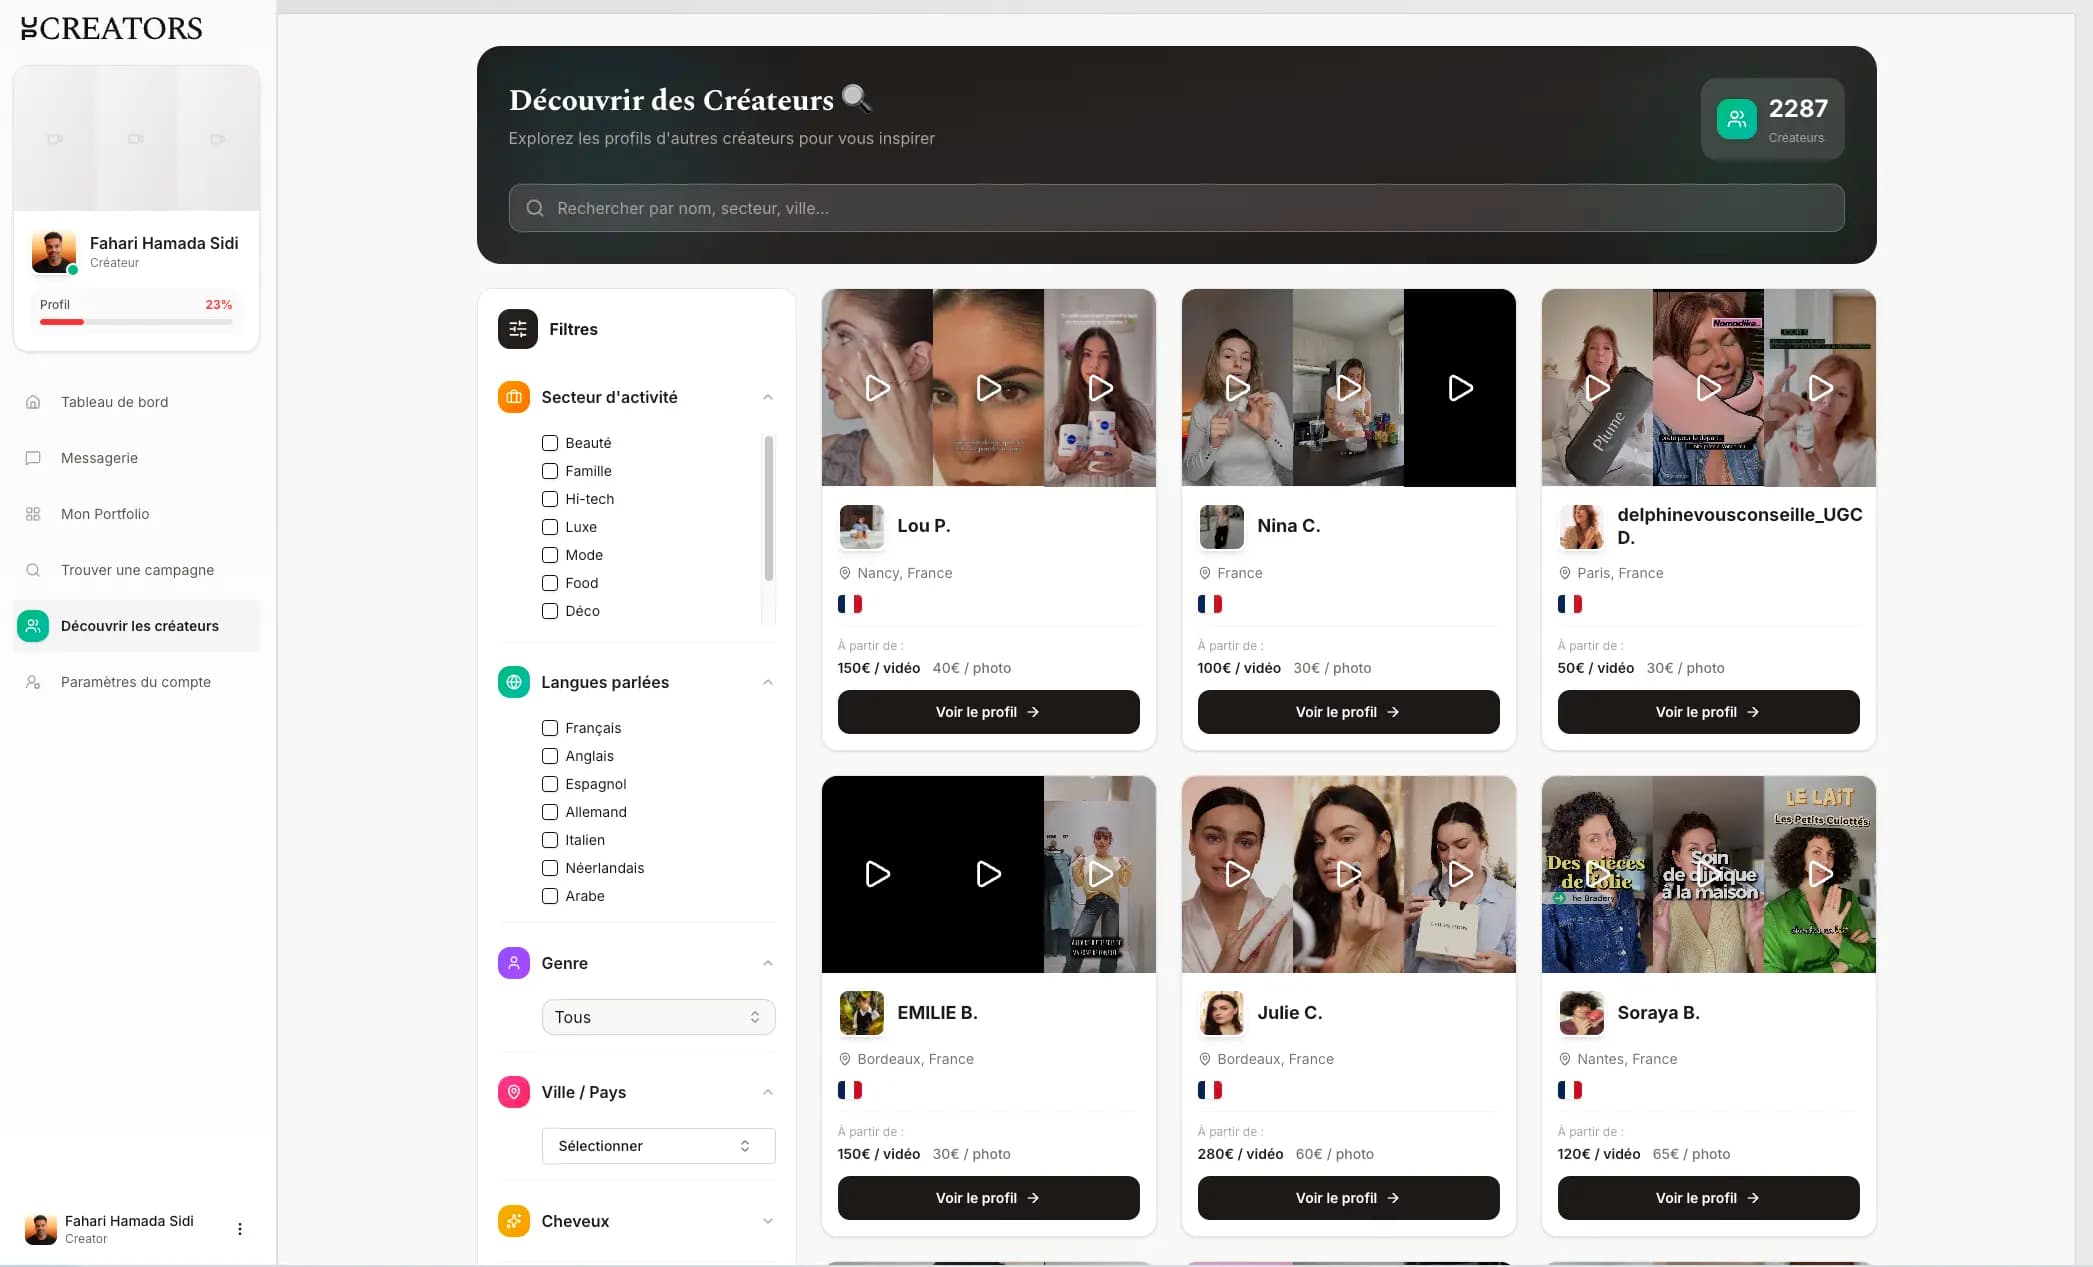Open the Messagerie menu item

99,458
